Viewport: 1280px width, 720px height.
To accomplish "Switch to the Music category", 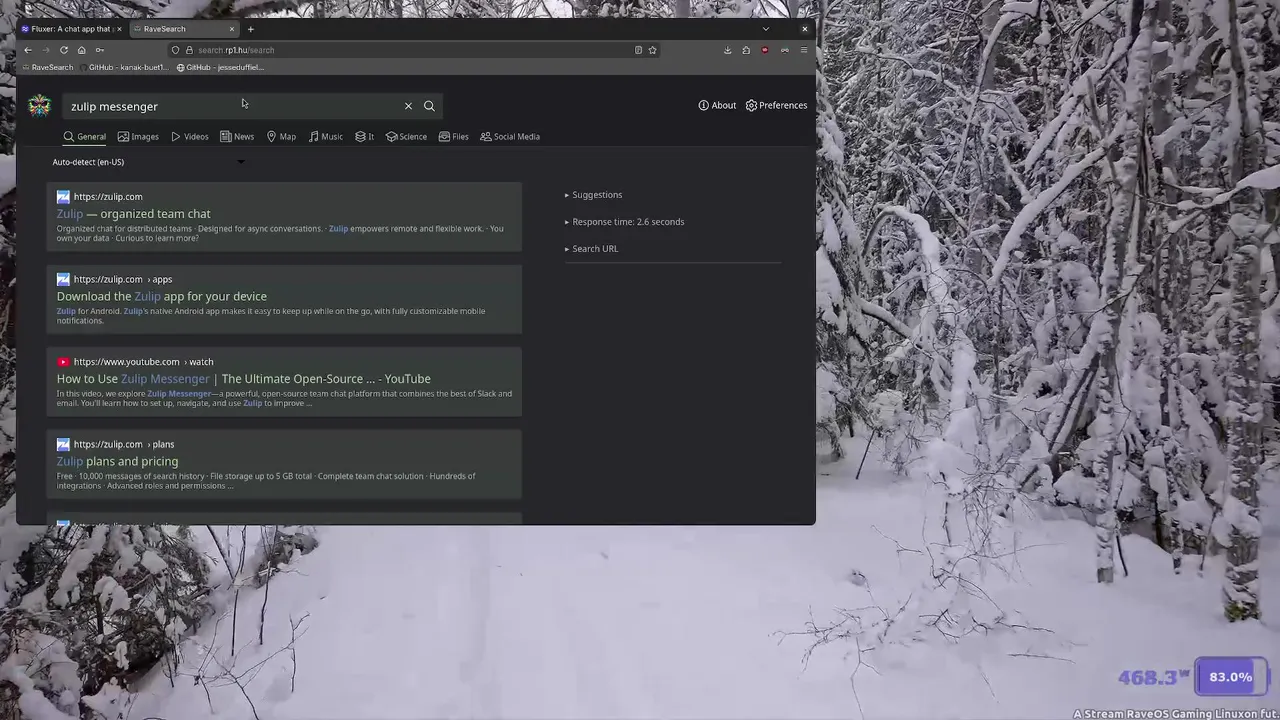I will 325,136.
